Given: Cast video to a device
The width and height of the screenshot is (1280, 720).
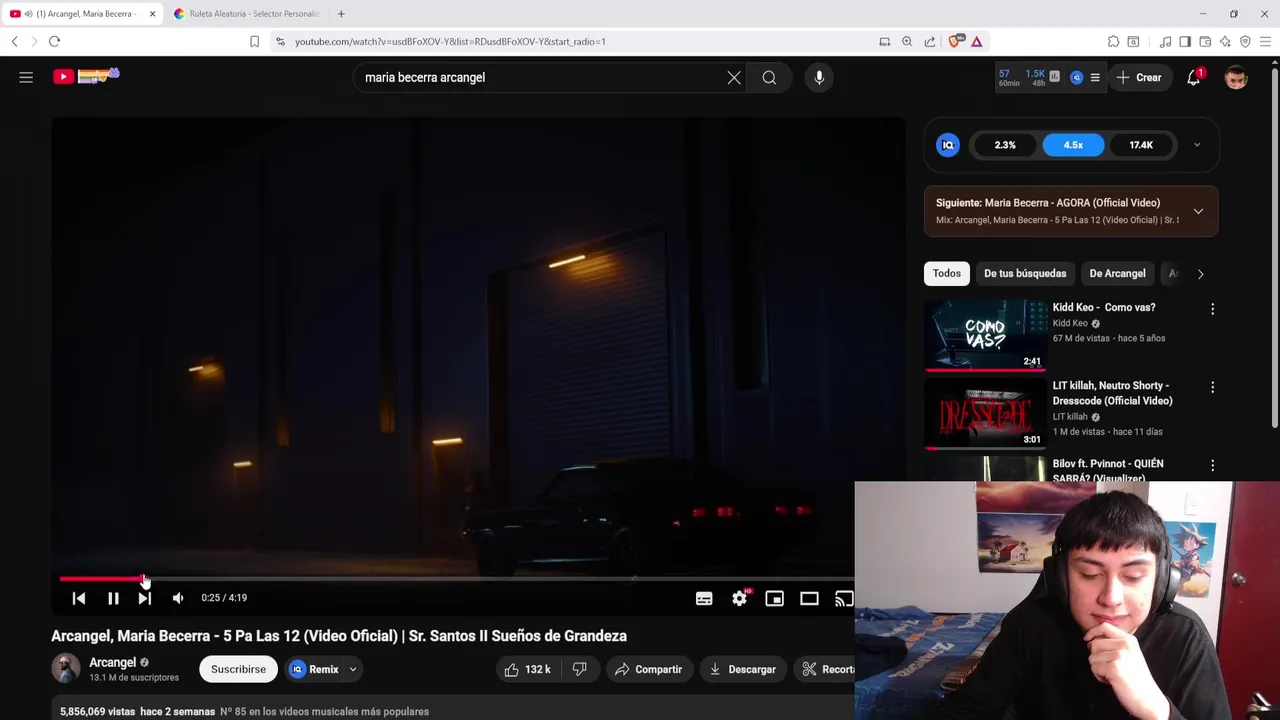Looking at the screenshot, I should point(844,598).
